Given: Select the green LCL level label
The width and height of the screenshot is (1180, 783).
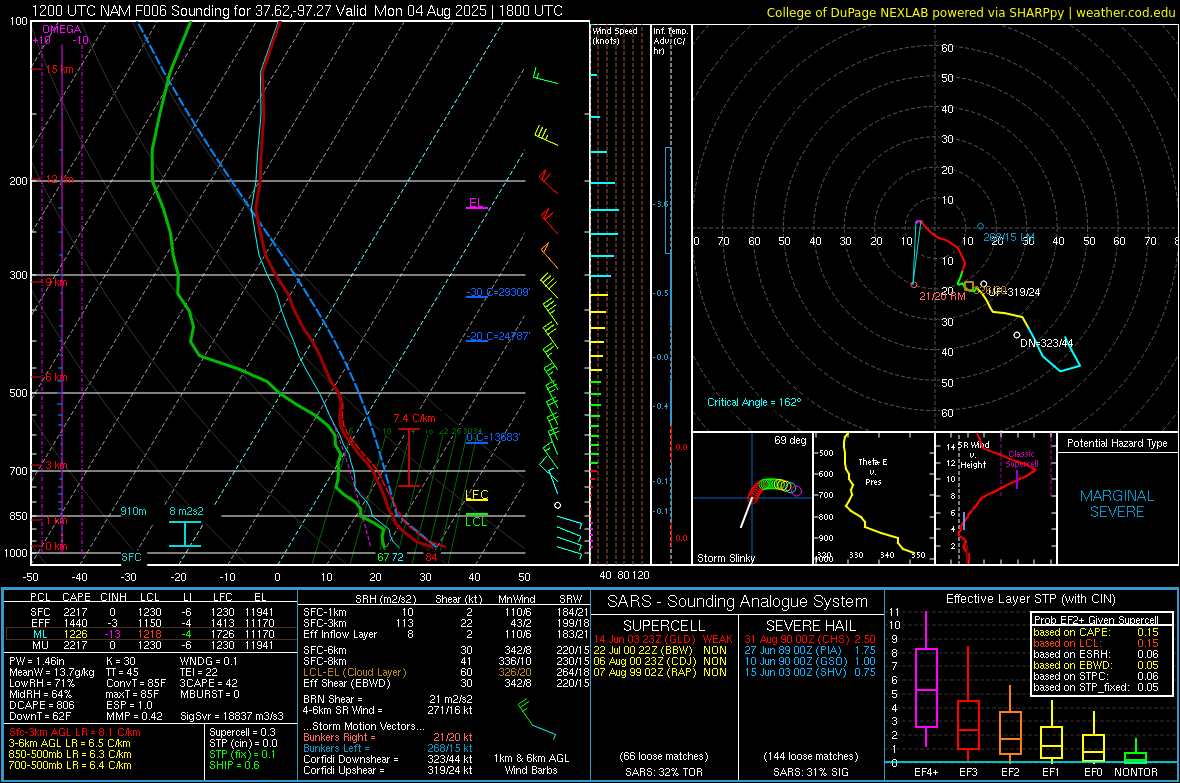Looking at the screenshot, I should click(476, 521).
